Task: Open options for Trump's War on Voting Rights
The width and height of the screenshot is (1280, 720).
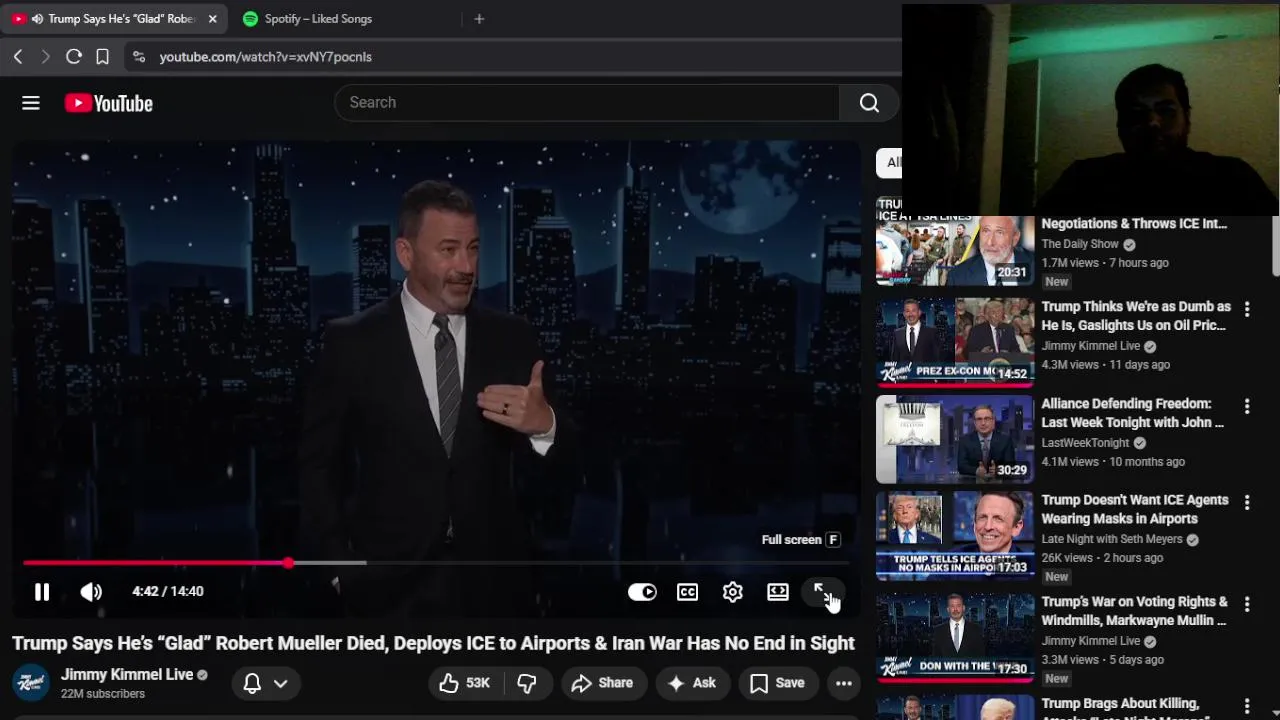Action: click(1247, 604)
